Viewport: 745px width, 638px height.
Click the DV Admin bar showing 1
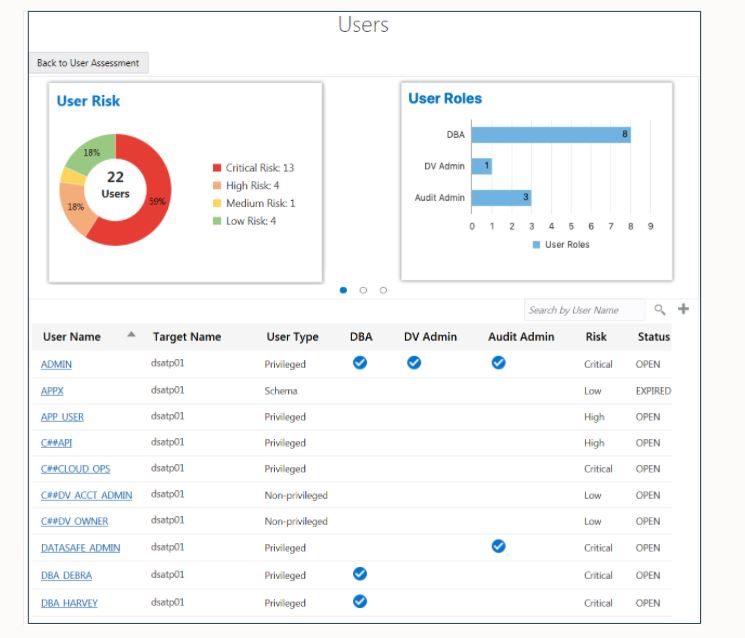[x=482, y=166]
